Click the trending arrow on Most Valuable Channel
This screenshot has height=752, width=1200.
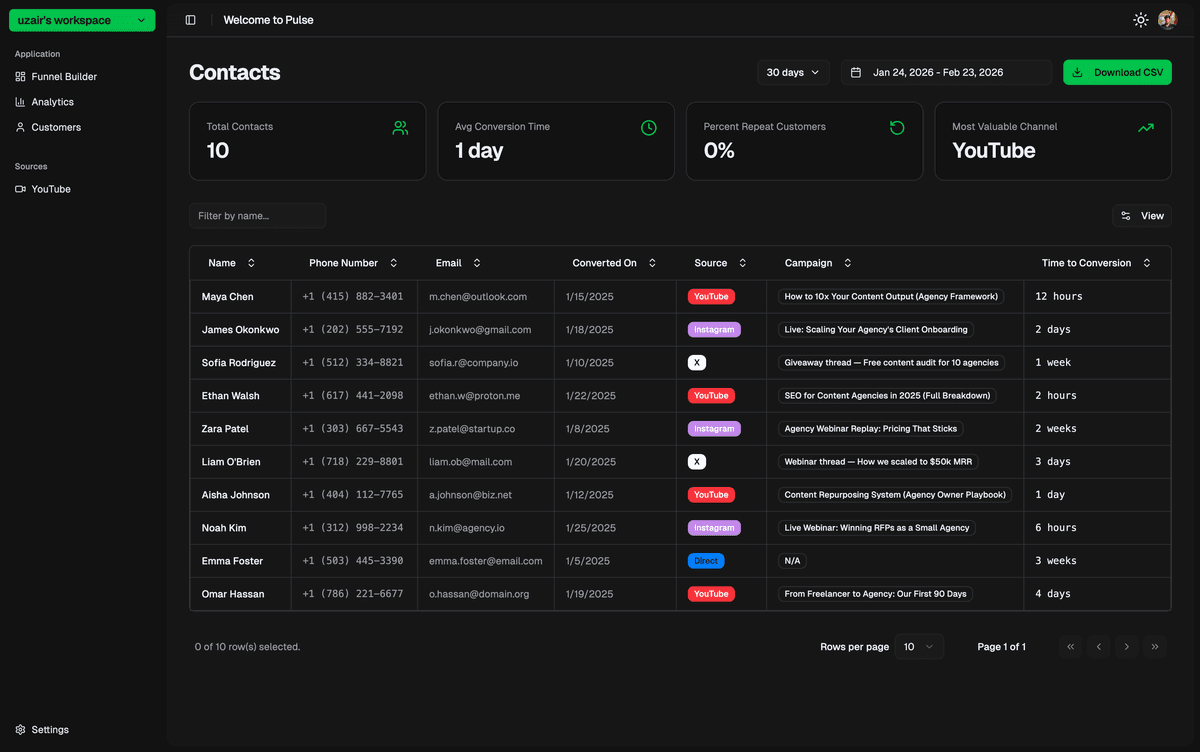1146,128
